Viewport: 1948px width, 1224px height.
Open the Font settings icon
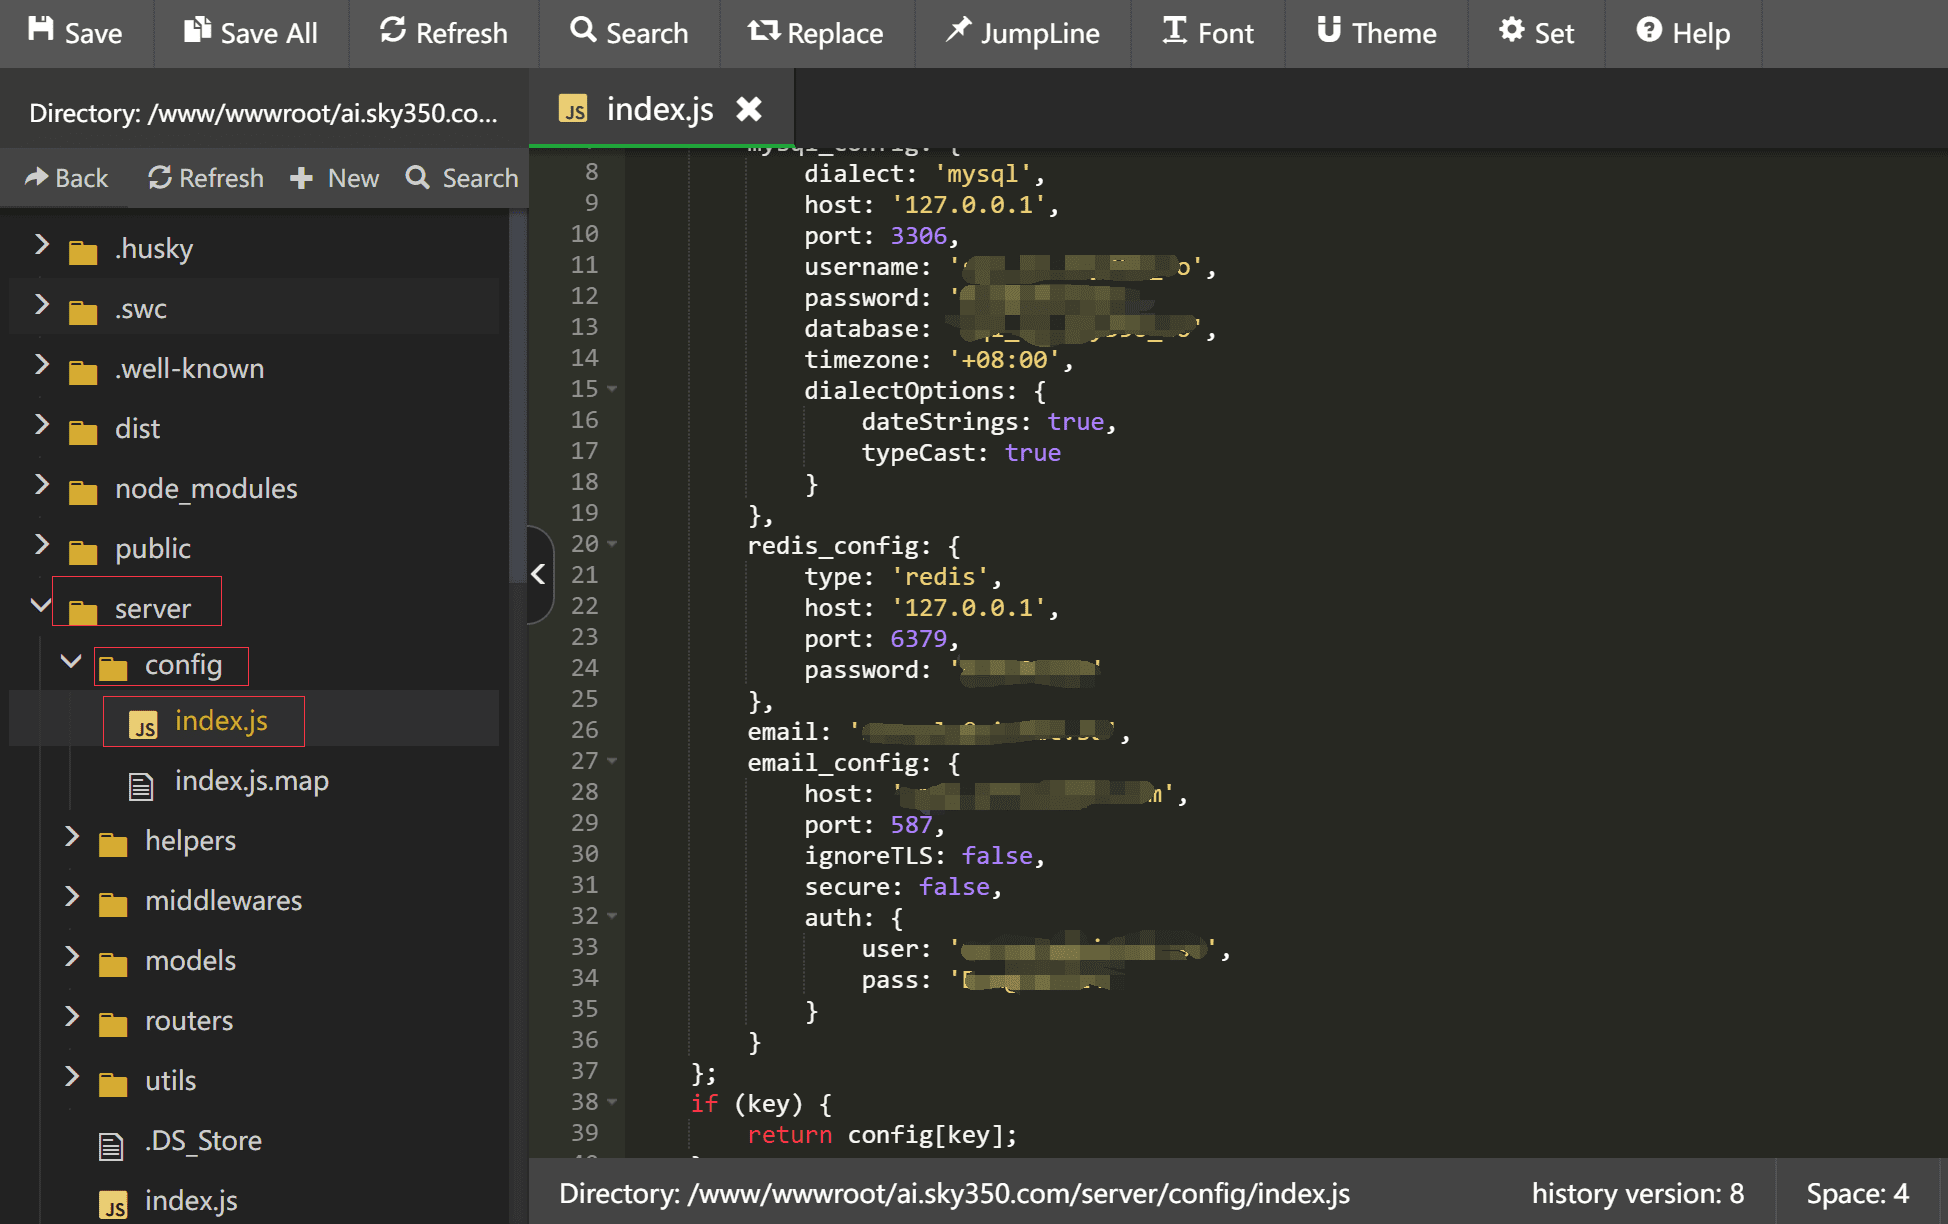(1174, 31)
